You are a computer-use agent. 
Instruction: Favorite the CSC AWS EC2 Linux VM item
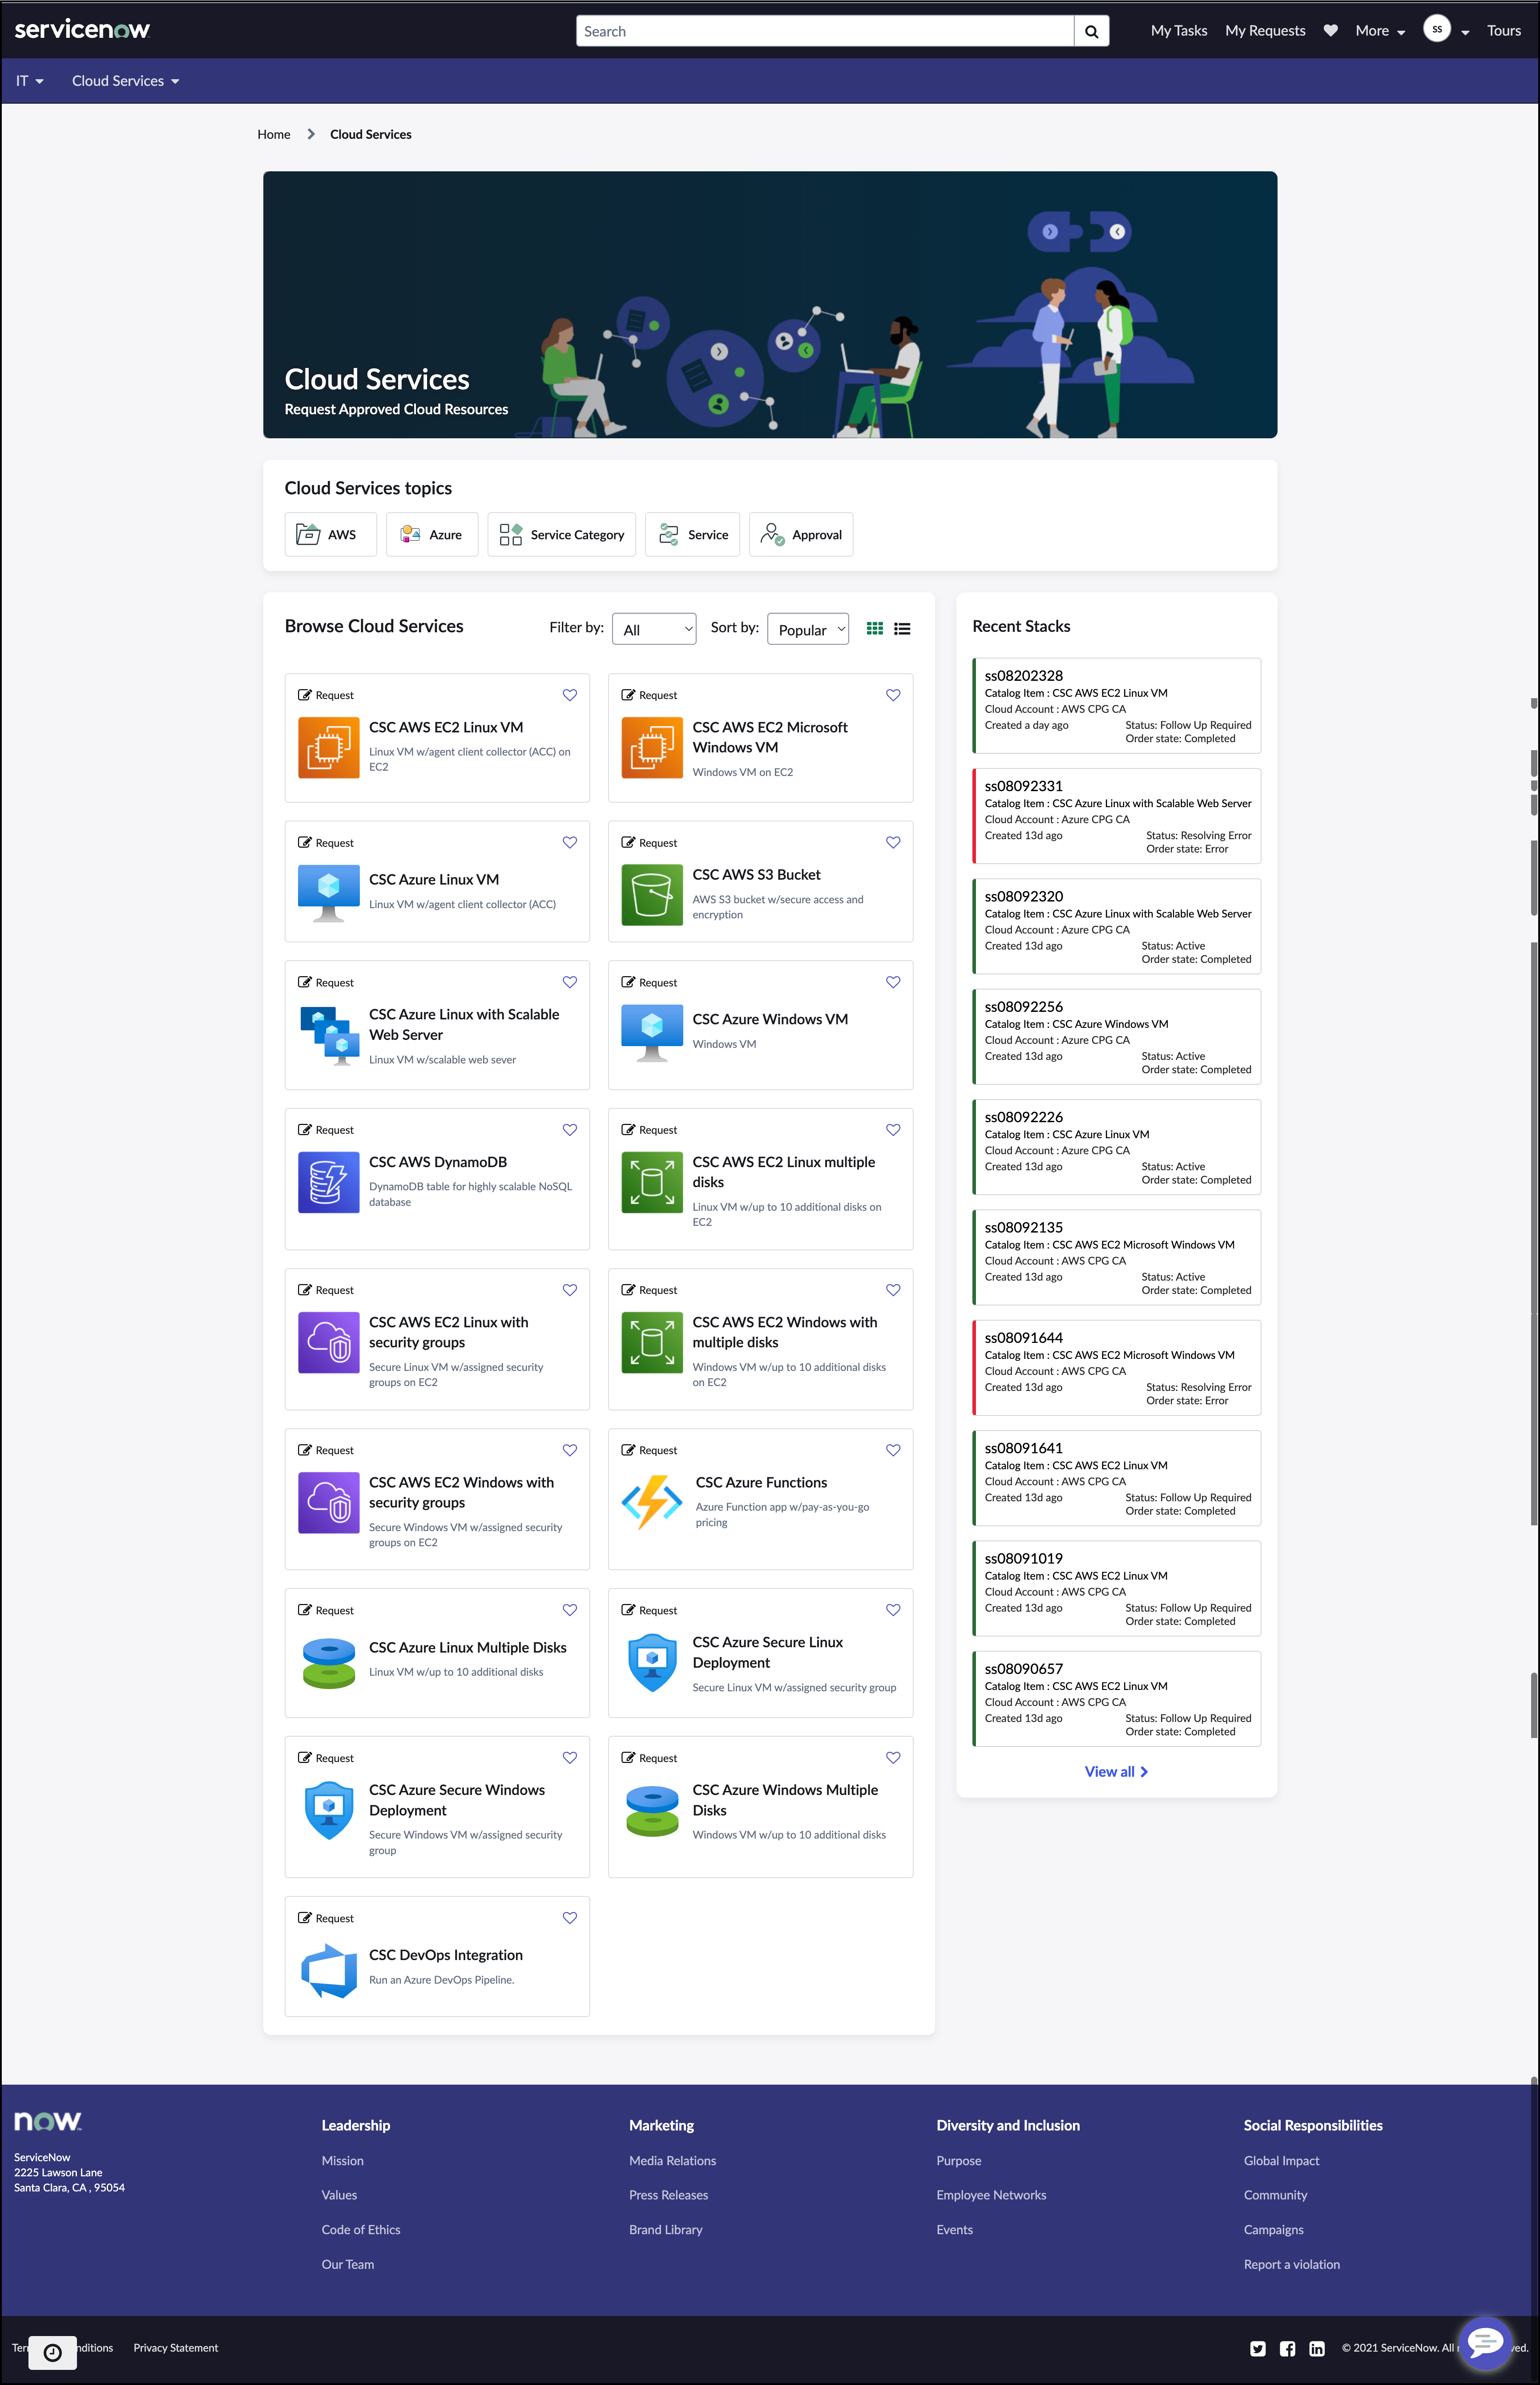click(x=570, y=695)
